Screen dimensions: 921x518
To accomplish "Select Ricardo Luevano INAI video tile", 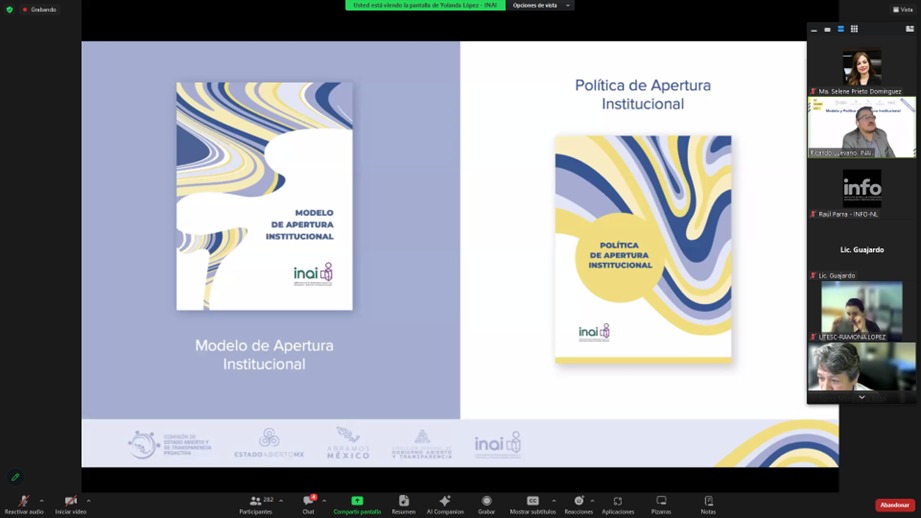I will coord(862,127).
